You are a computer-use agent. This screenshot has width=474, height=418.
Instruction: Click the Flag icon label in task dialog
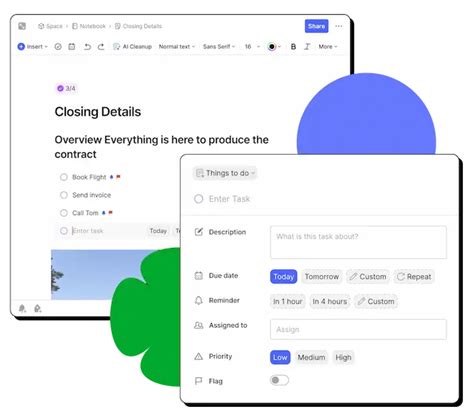199,381
